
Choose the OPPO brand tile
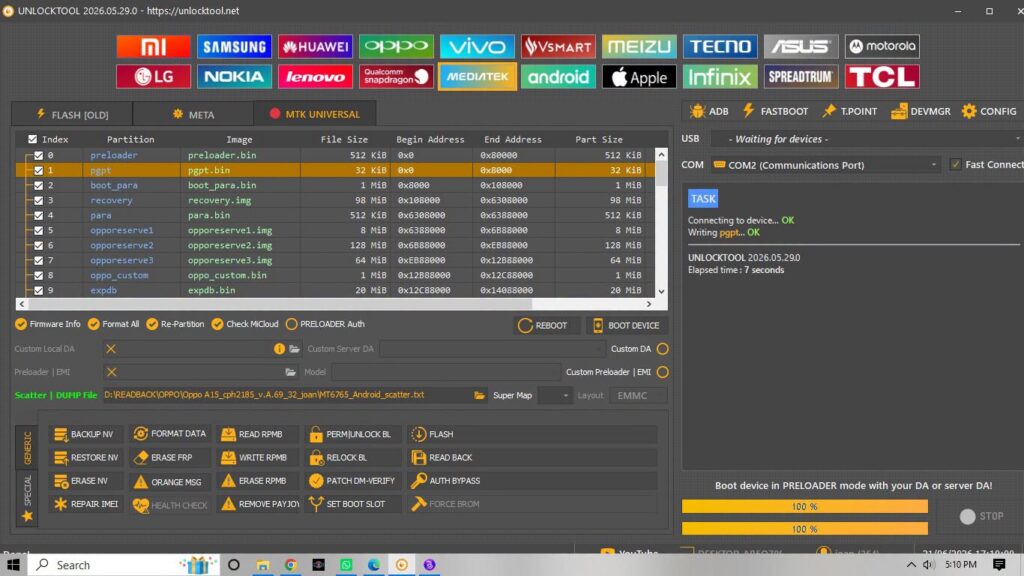(396, 46)
